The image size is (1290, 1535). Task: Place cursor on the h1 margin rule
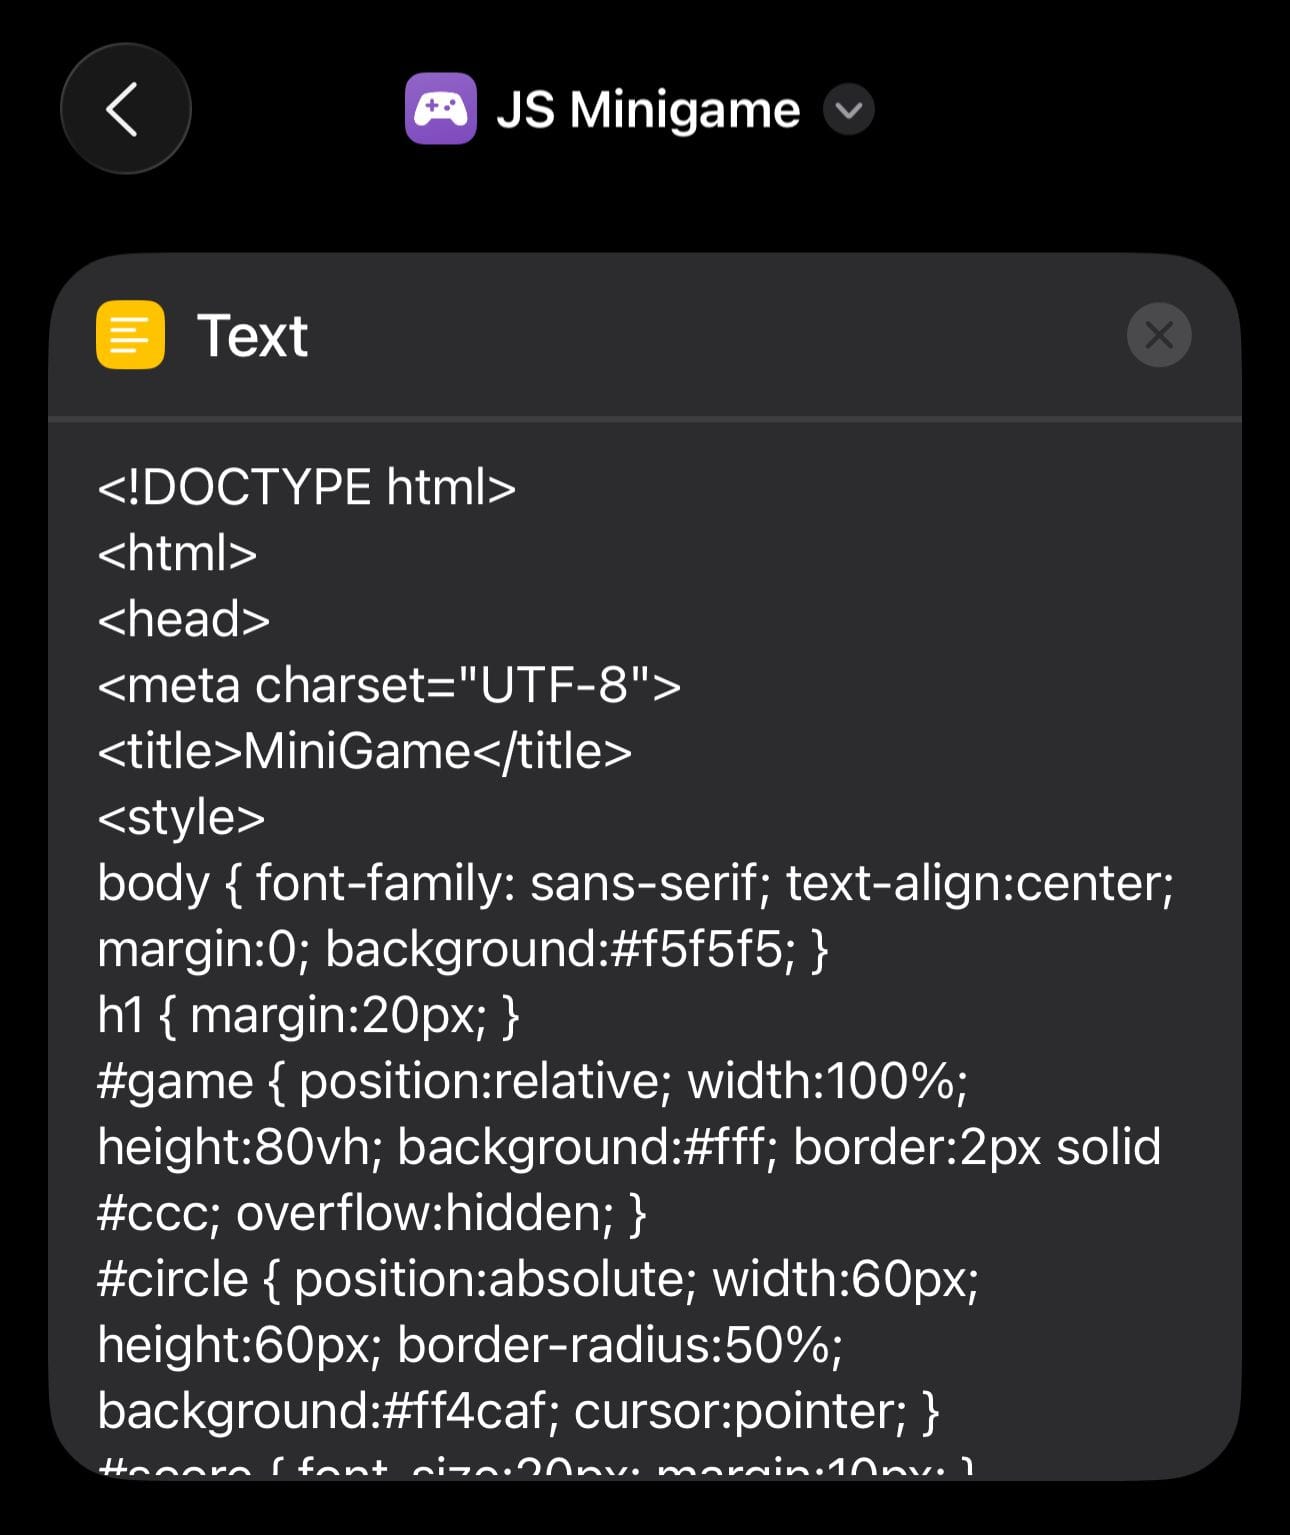(x=308, y=1016)
